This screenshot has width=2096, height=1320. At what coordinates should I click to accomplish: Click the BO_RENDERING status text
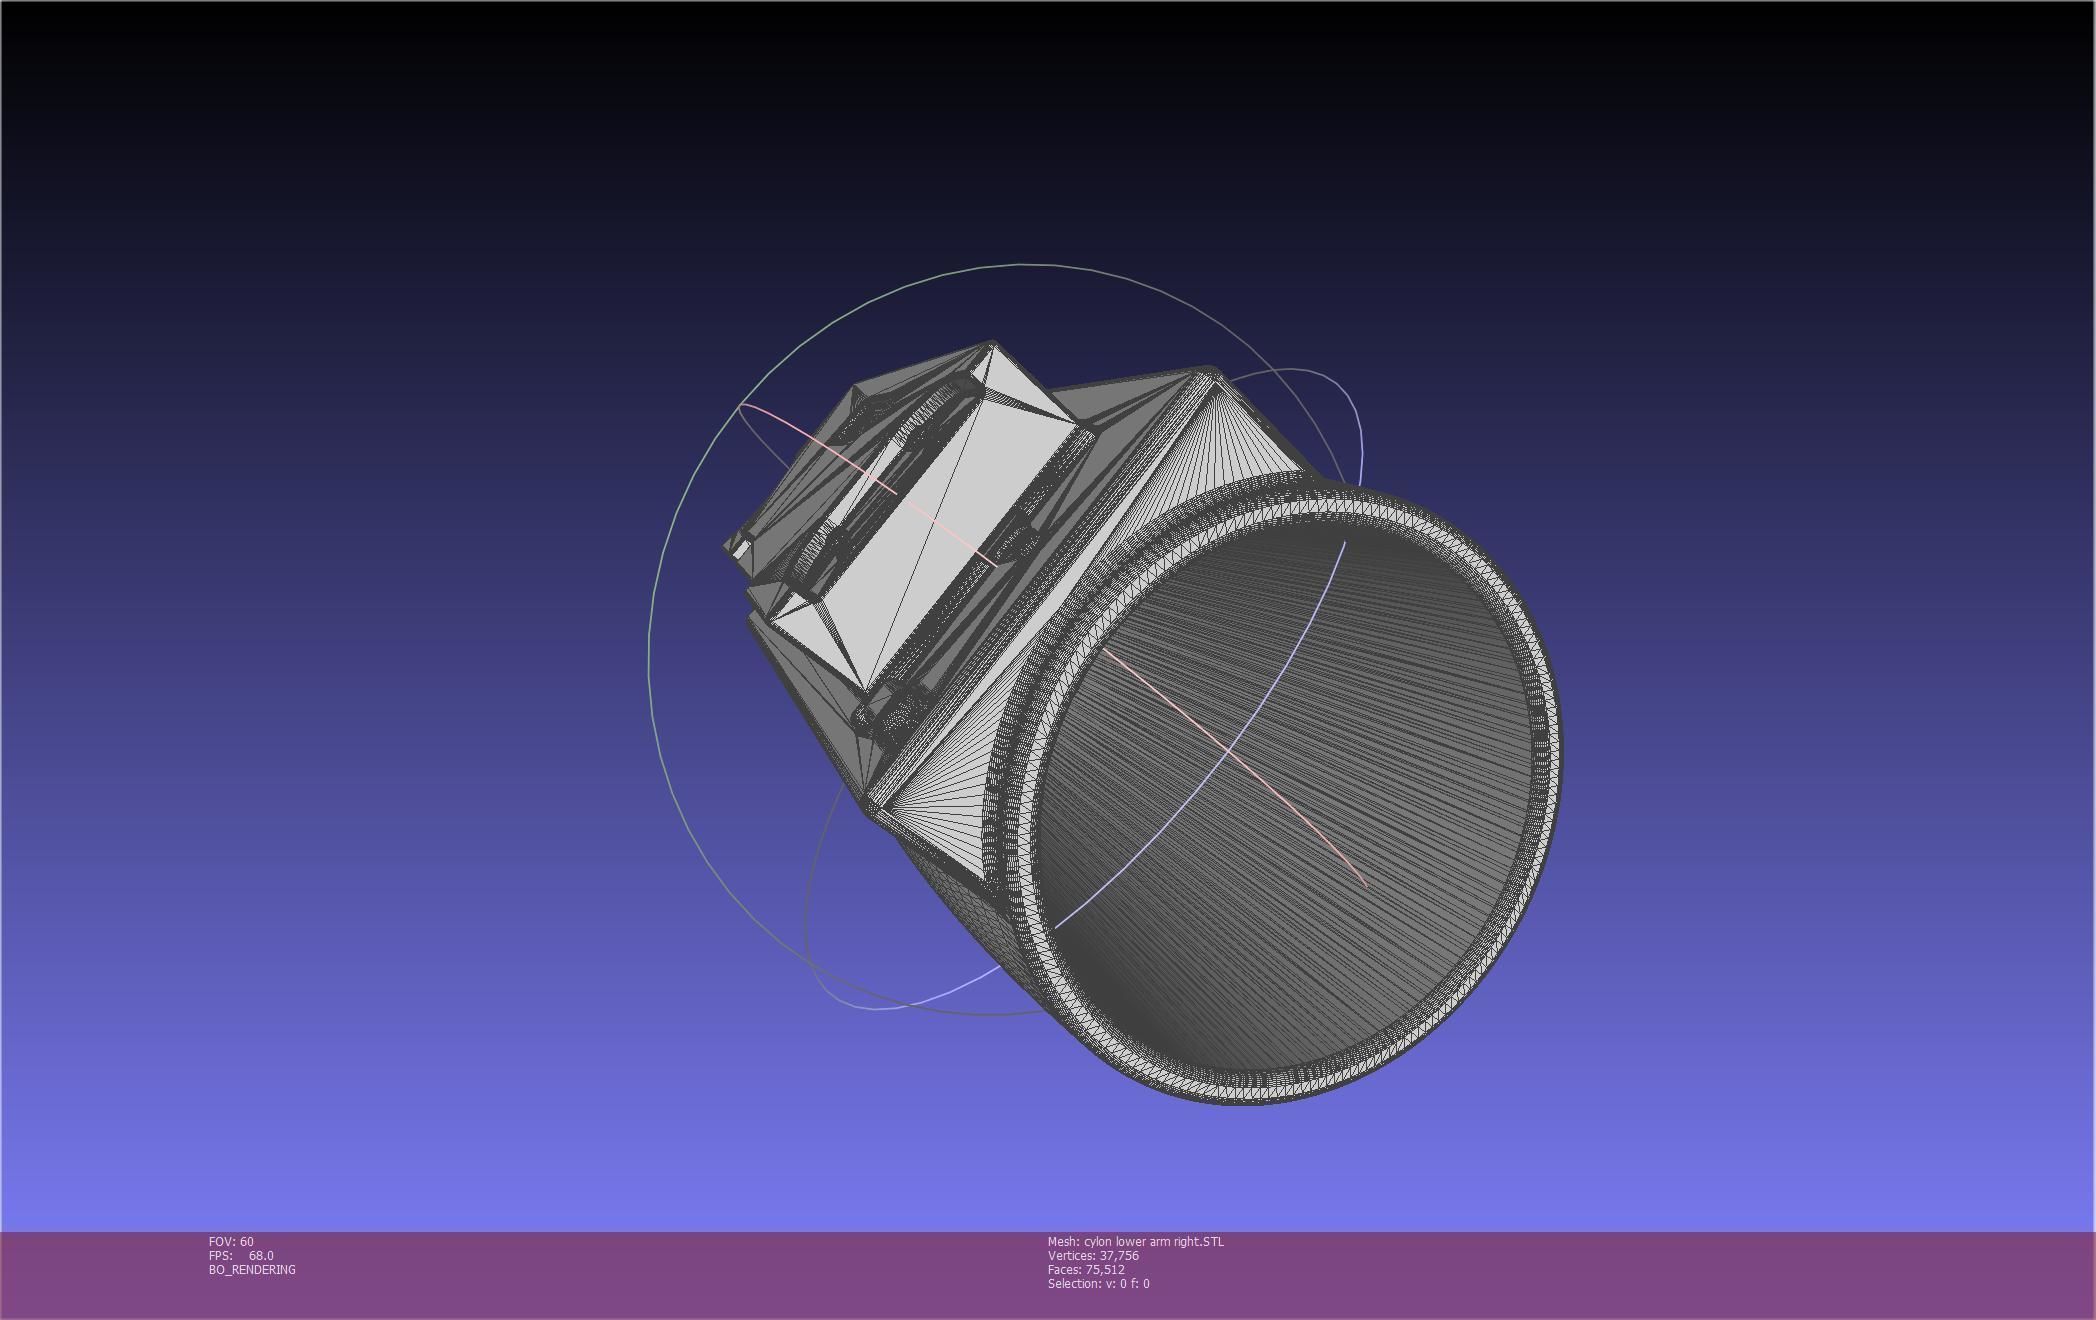coord(252,1269)
